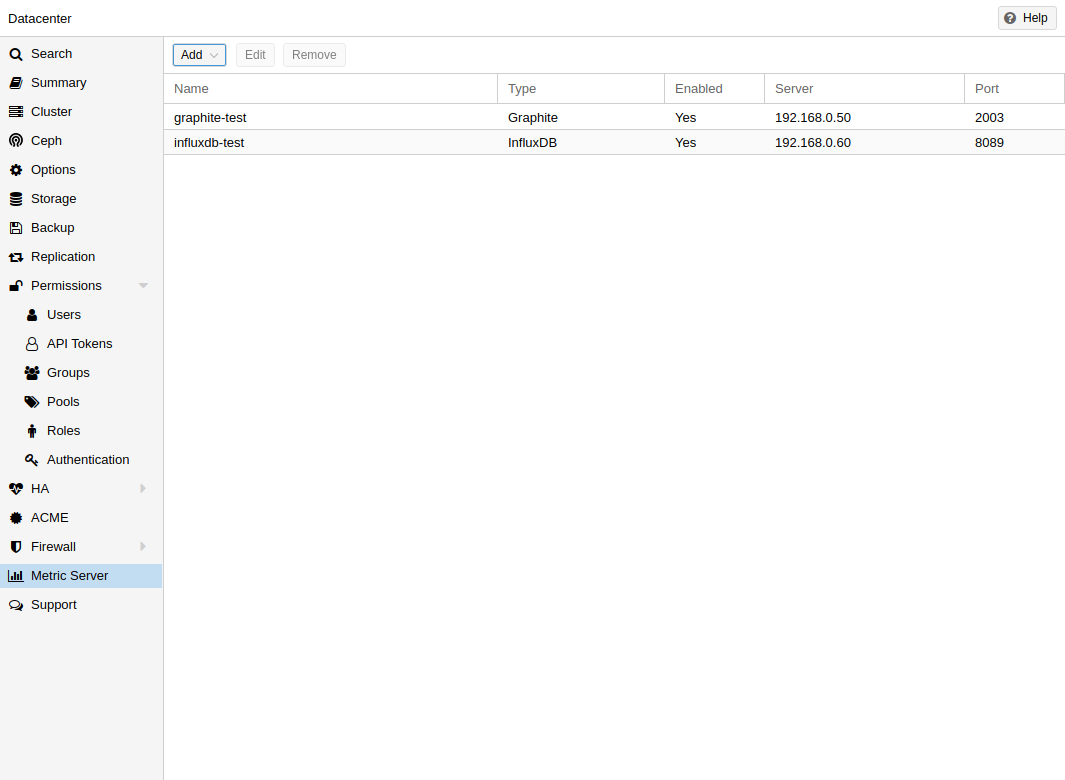Expand the Firewall submenu arrow
Image resolution: width=1065 pixels, height=780 pixels.
tap(143, 547)
